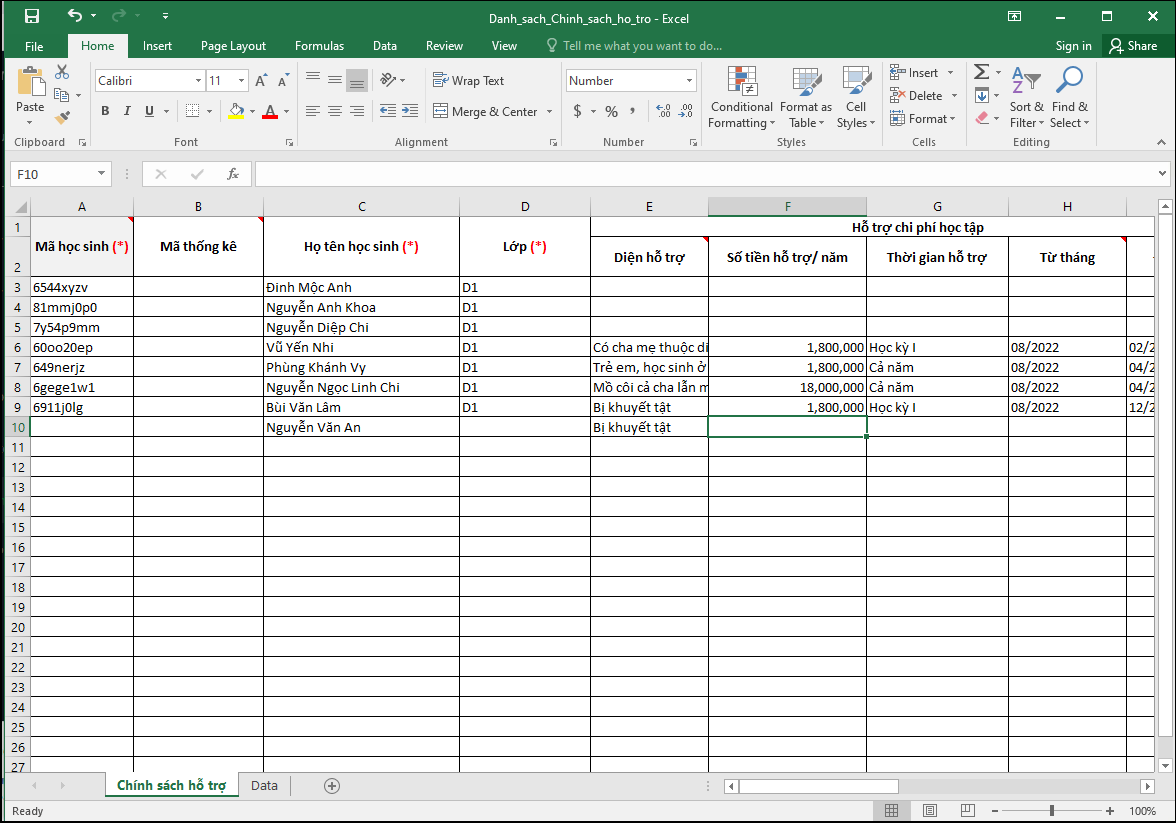Click the AutoSum sigma icon
Image resolution: width=1176 pixels, height=823 pixels.
982,72
